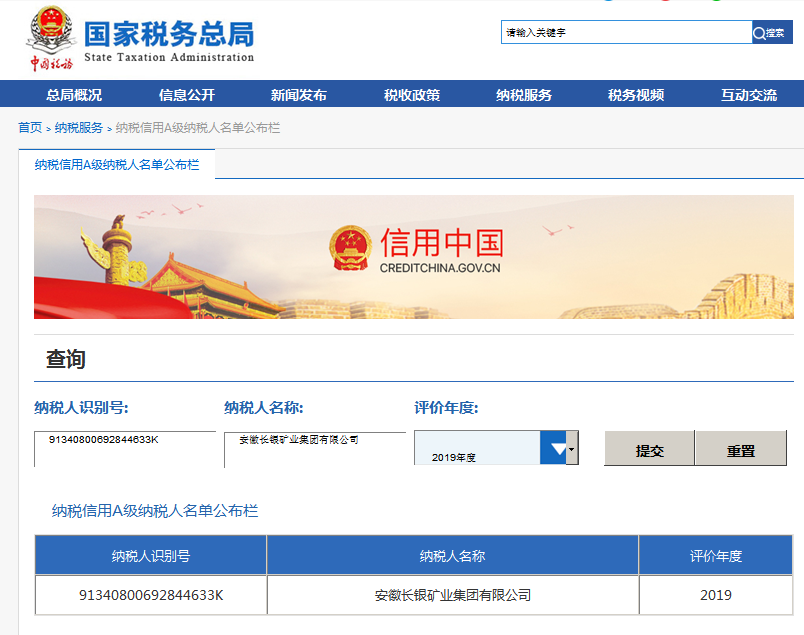Click CREDITCHINA.GOV.CN text in banner
804x635 pixels.
(440, 268)
